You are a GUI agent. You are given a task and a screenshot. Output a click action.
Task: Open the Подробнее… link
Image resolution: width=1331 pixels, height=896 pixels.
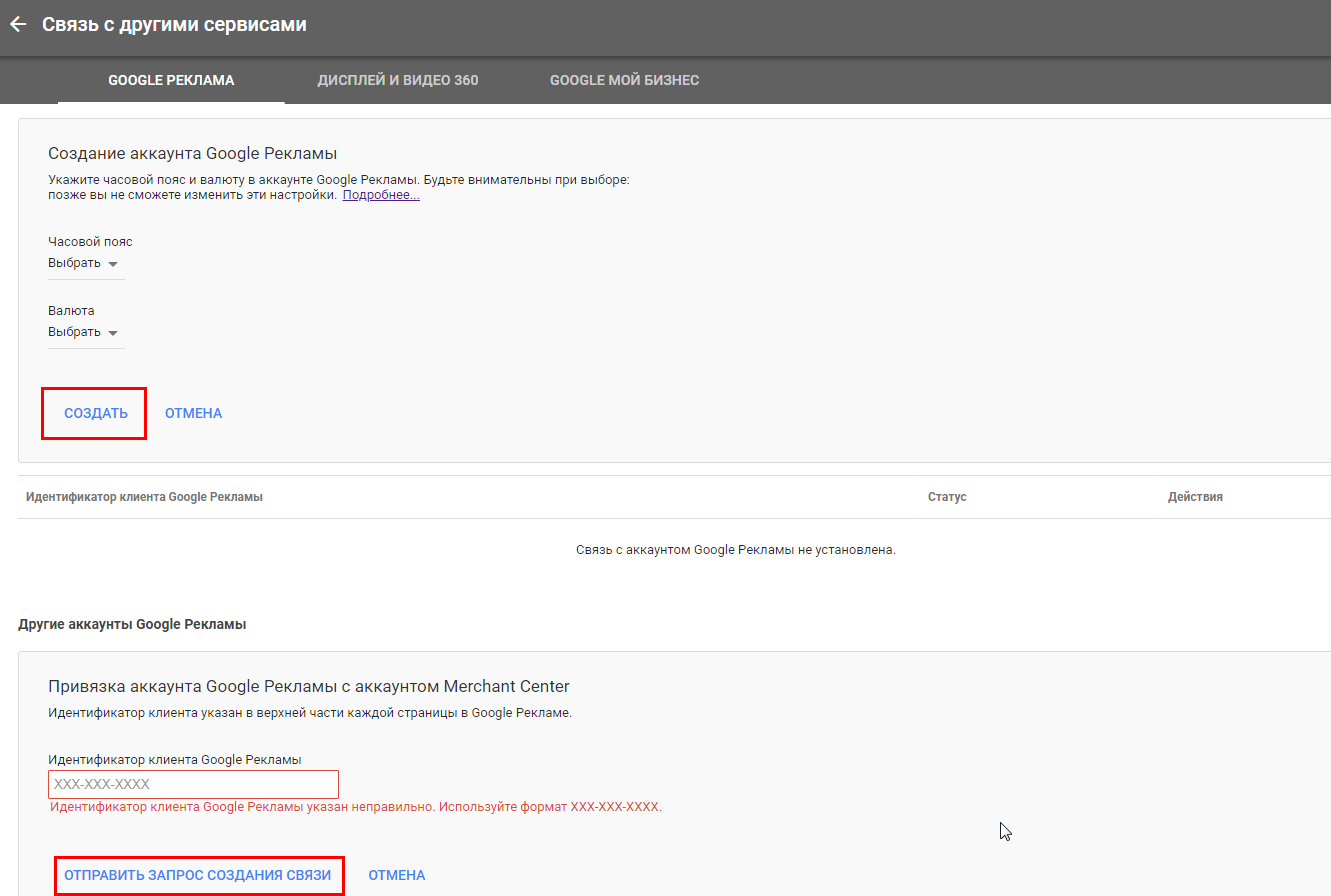[x=381, y=195]
